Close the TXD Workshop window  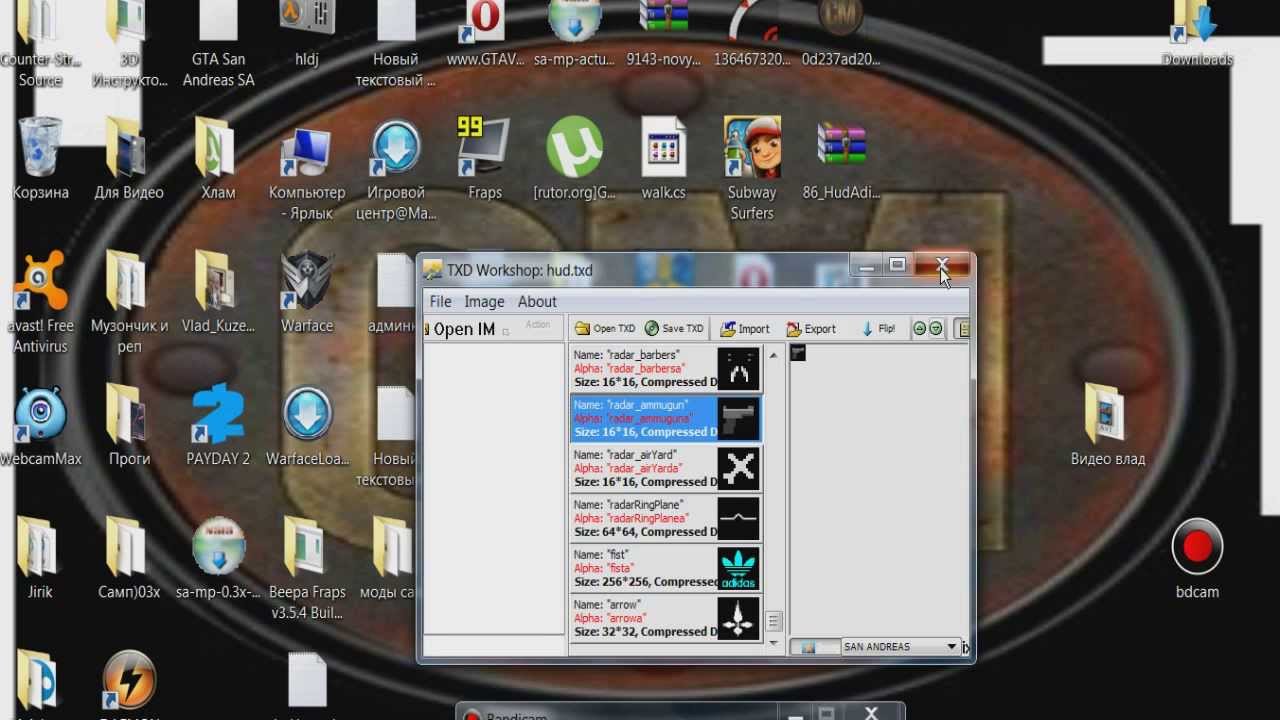(942, 265)
